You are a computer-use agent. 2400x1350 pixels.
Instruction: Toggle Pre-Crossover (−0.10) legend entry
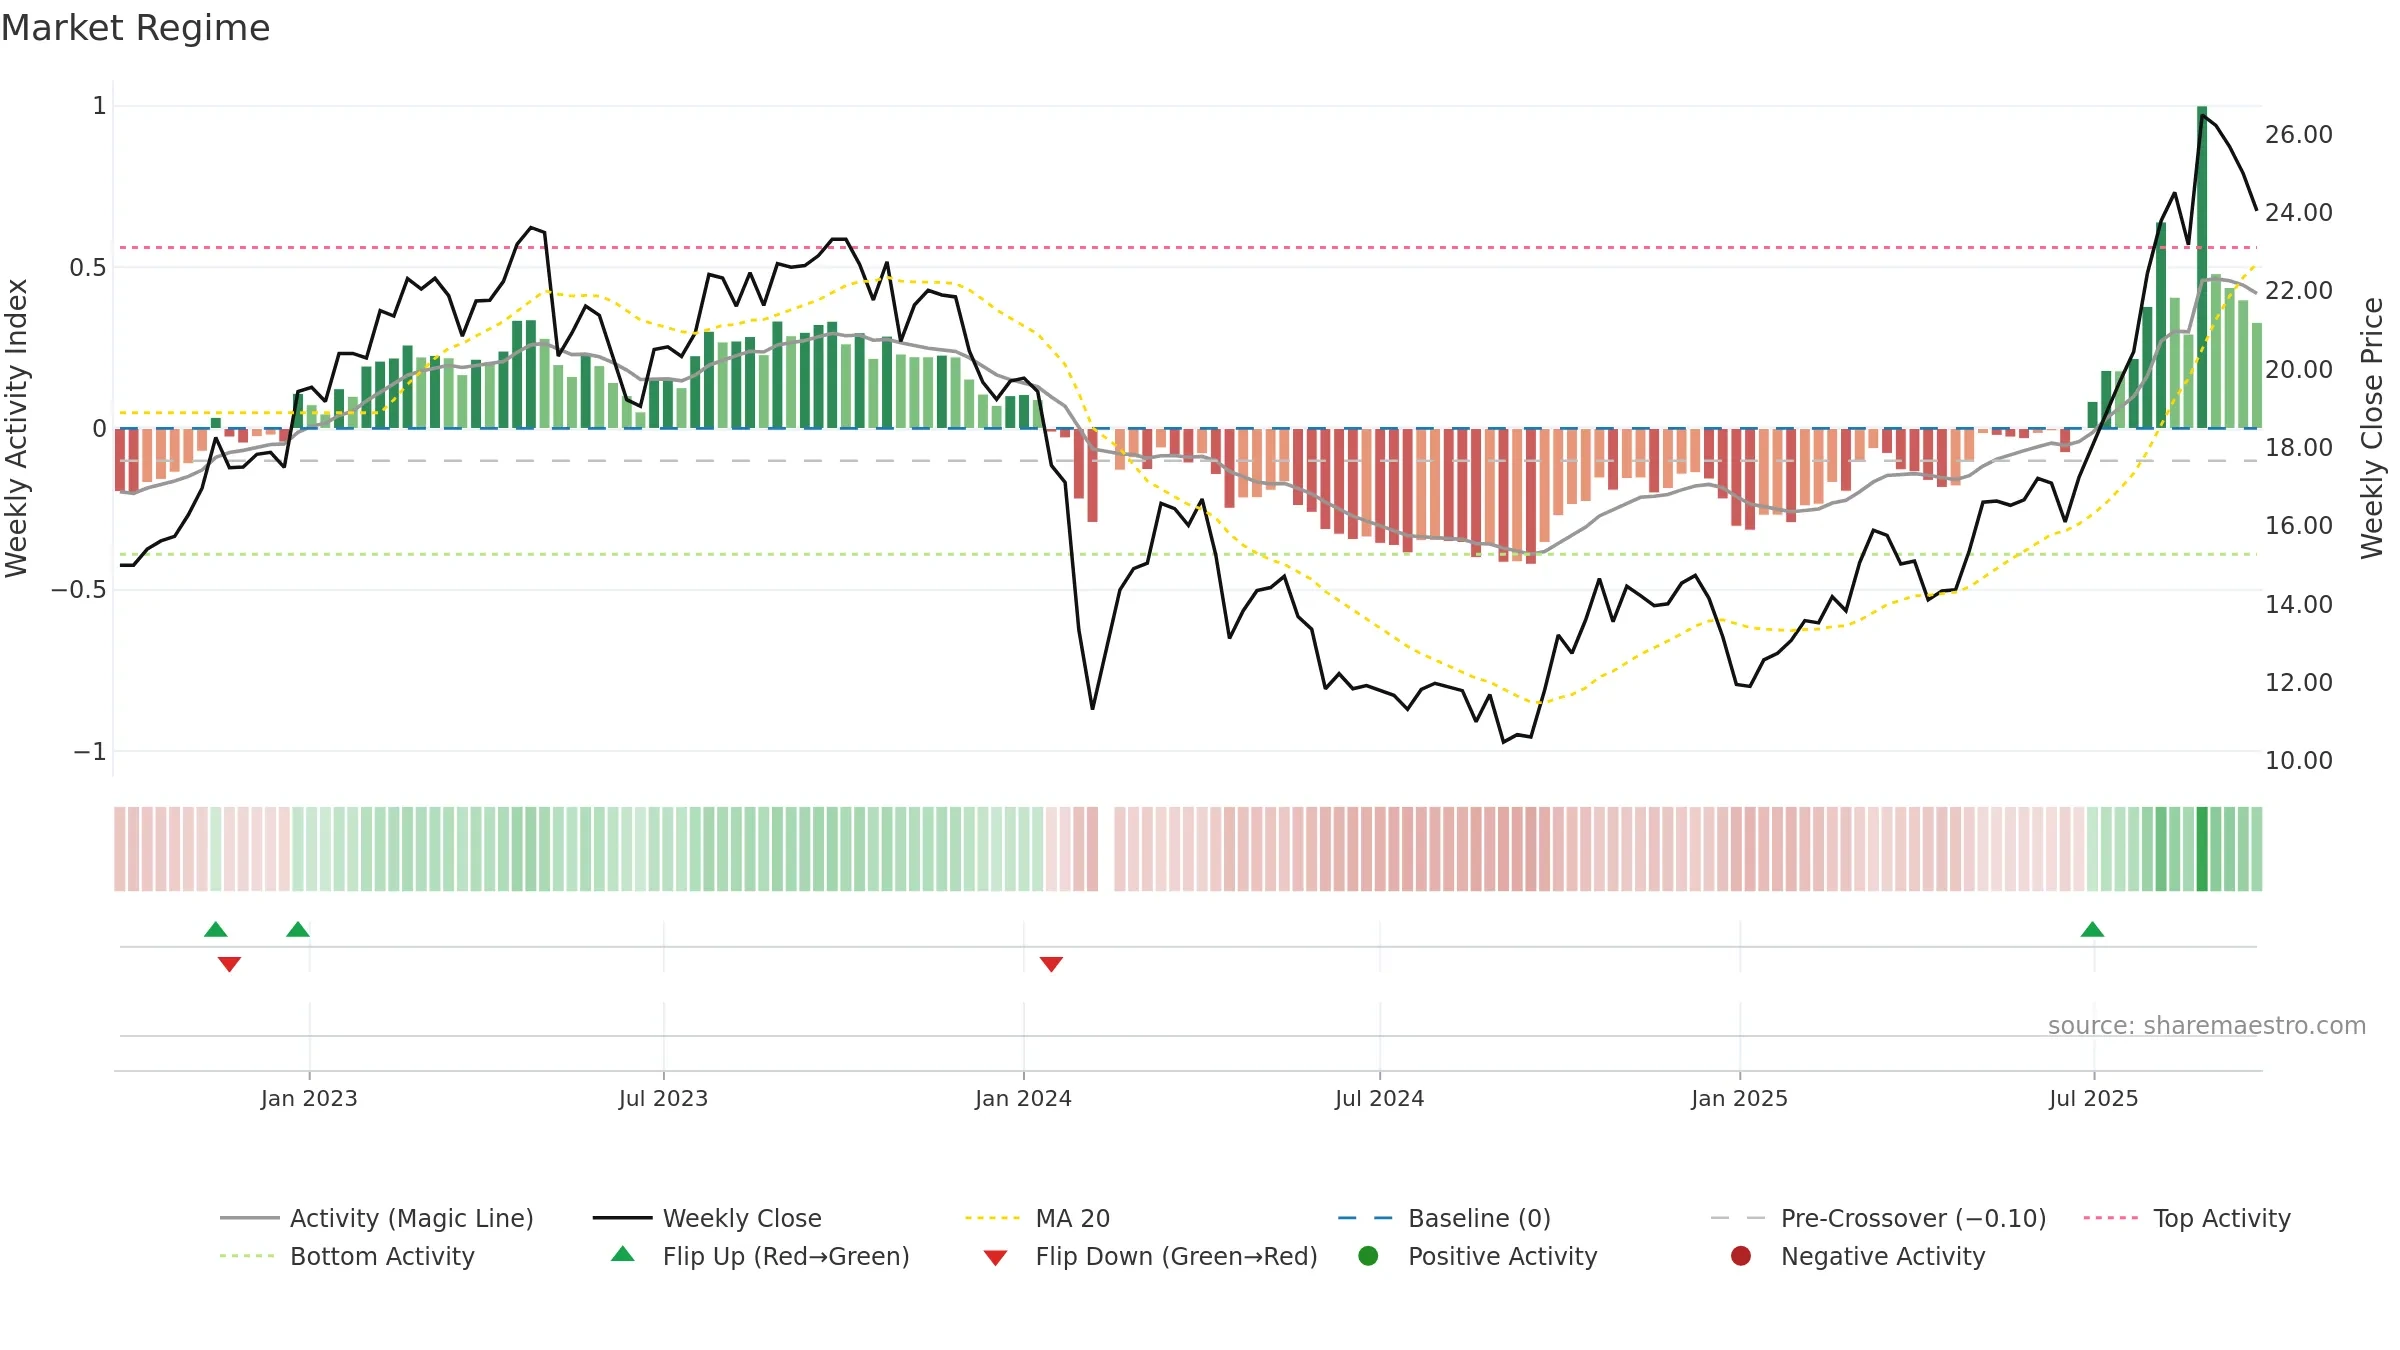point(1879,1218)
